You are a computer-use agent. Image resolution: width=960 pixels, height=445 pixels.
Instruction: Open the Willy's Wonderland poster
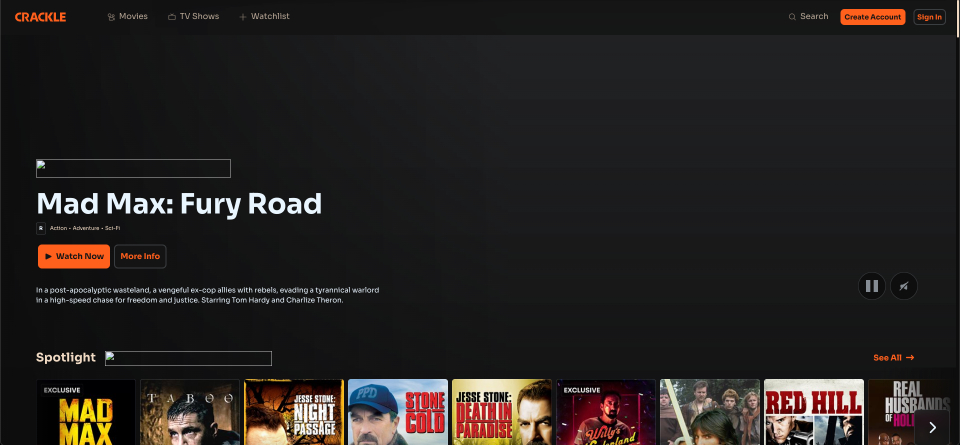(606, 412)
